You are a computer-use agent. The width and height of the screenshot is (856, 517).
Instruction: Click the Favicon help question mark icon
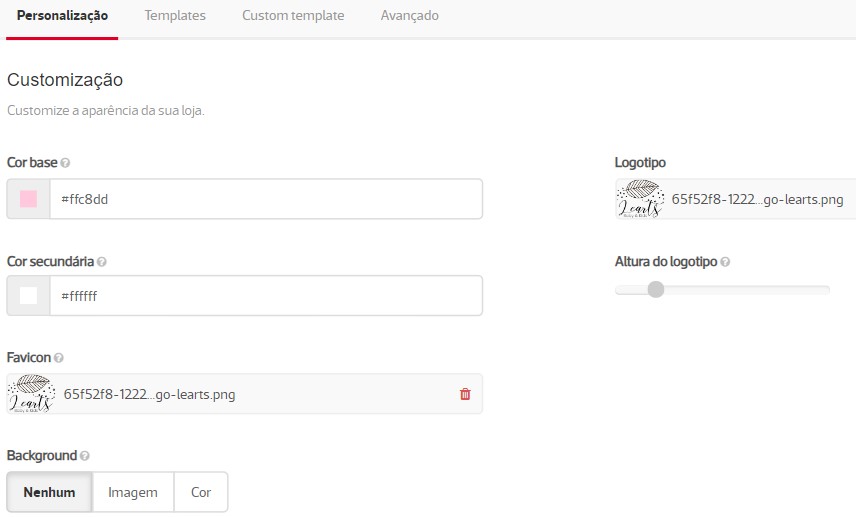click(x=59, y=358)
